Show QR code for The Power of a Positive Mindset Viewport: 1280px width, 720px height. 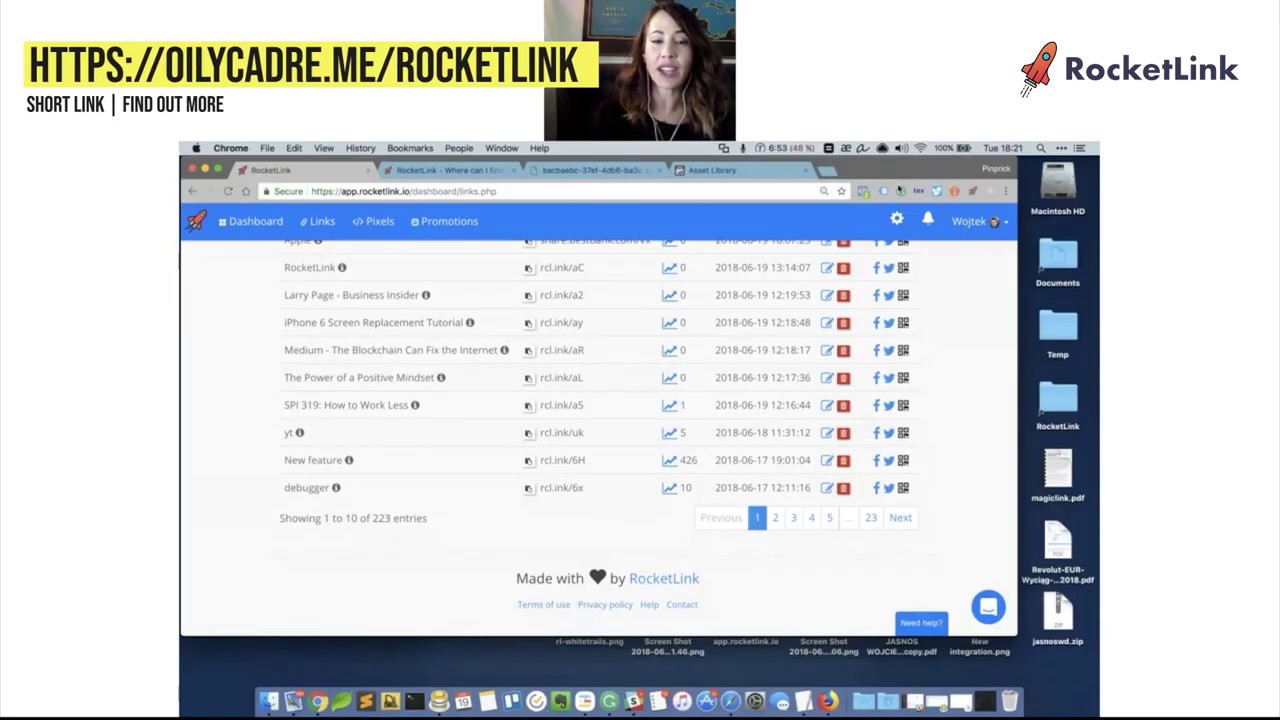(903, 377)
